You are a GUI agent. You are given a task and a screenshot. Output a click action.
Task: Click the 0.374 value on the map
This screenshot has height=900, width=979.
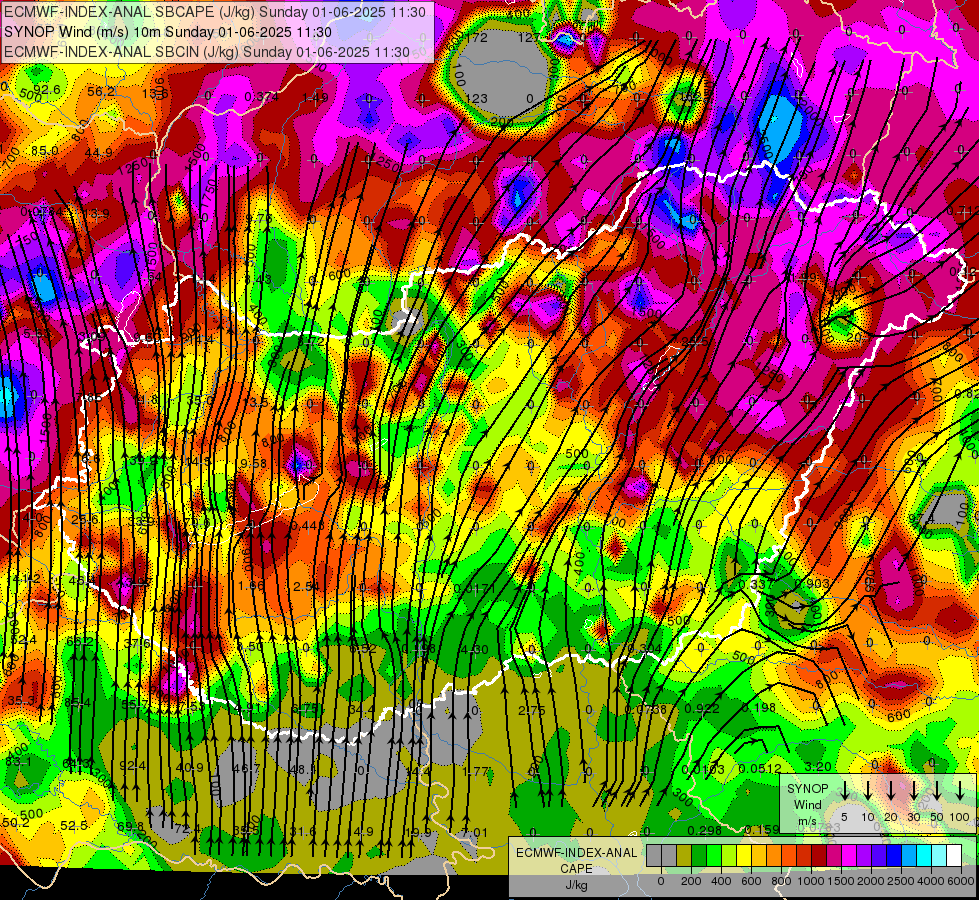(262, 96)
